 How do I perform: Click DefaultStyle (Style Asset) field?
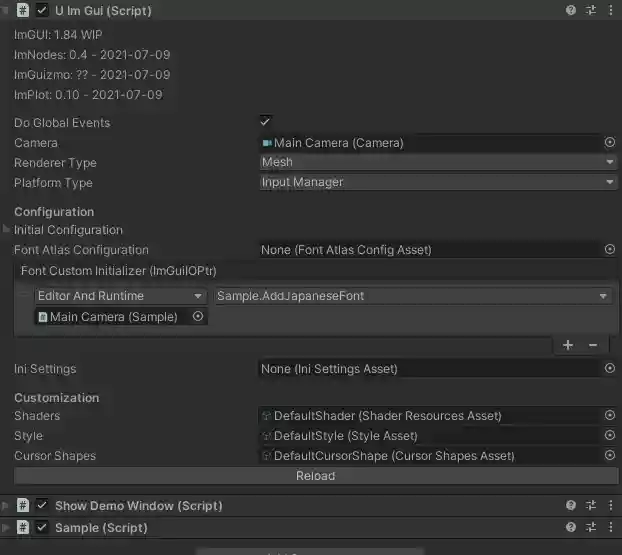431,436
